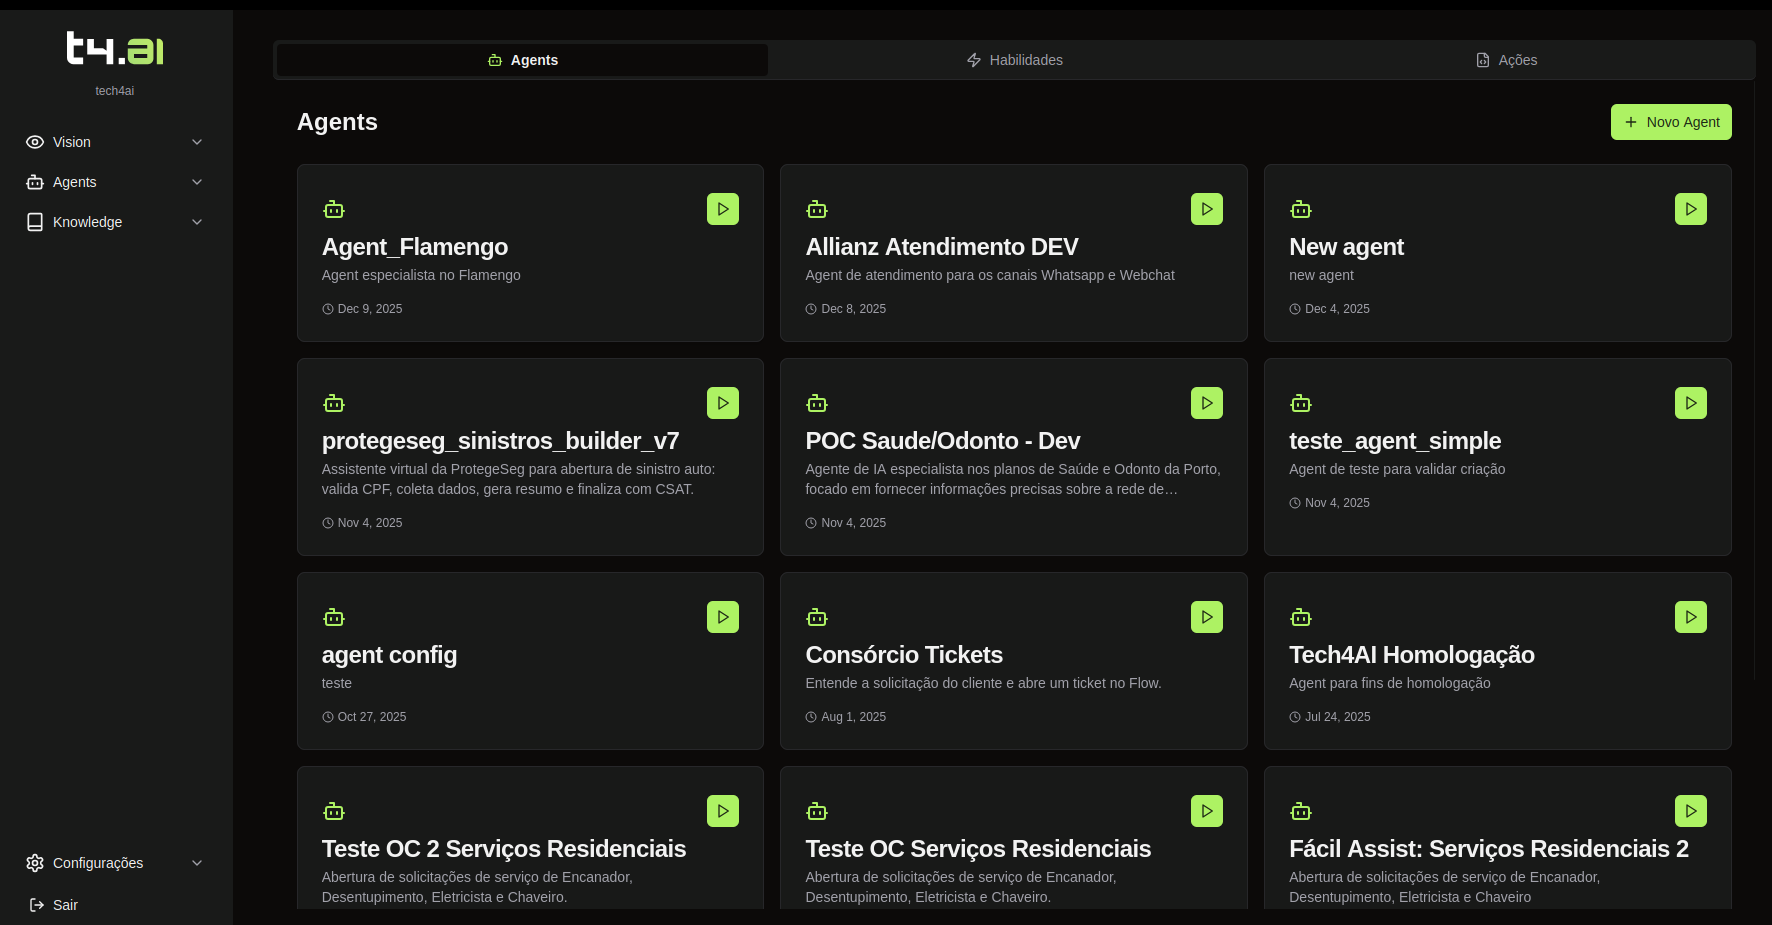Open the Configurações dropdown in sidebar

click(x=115, y=863)
